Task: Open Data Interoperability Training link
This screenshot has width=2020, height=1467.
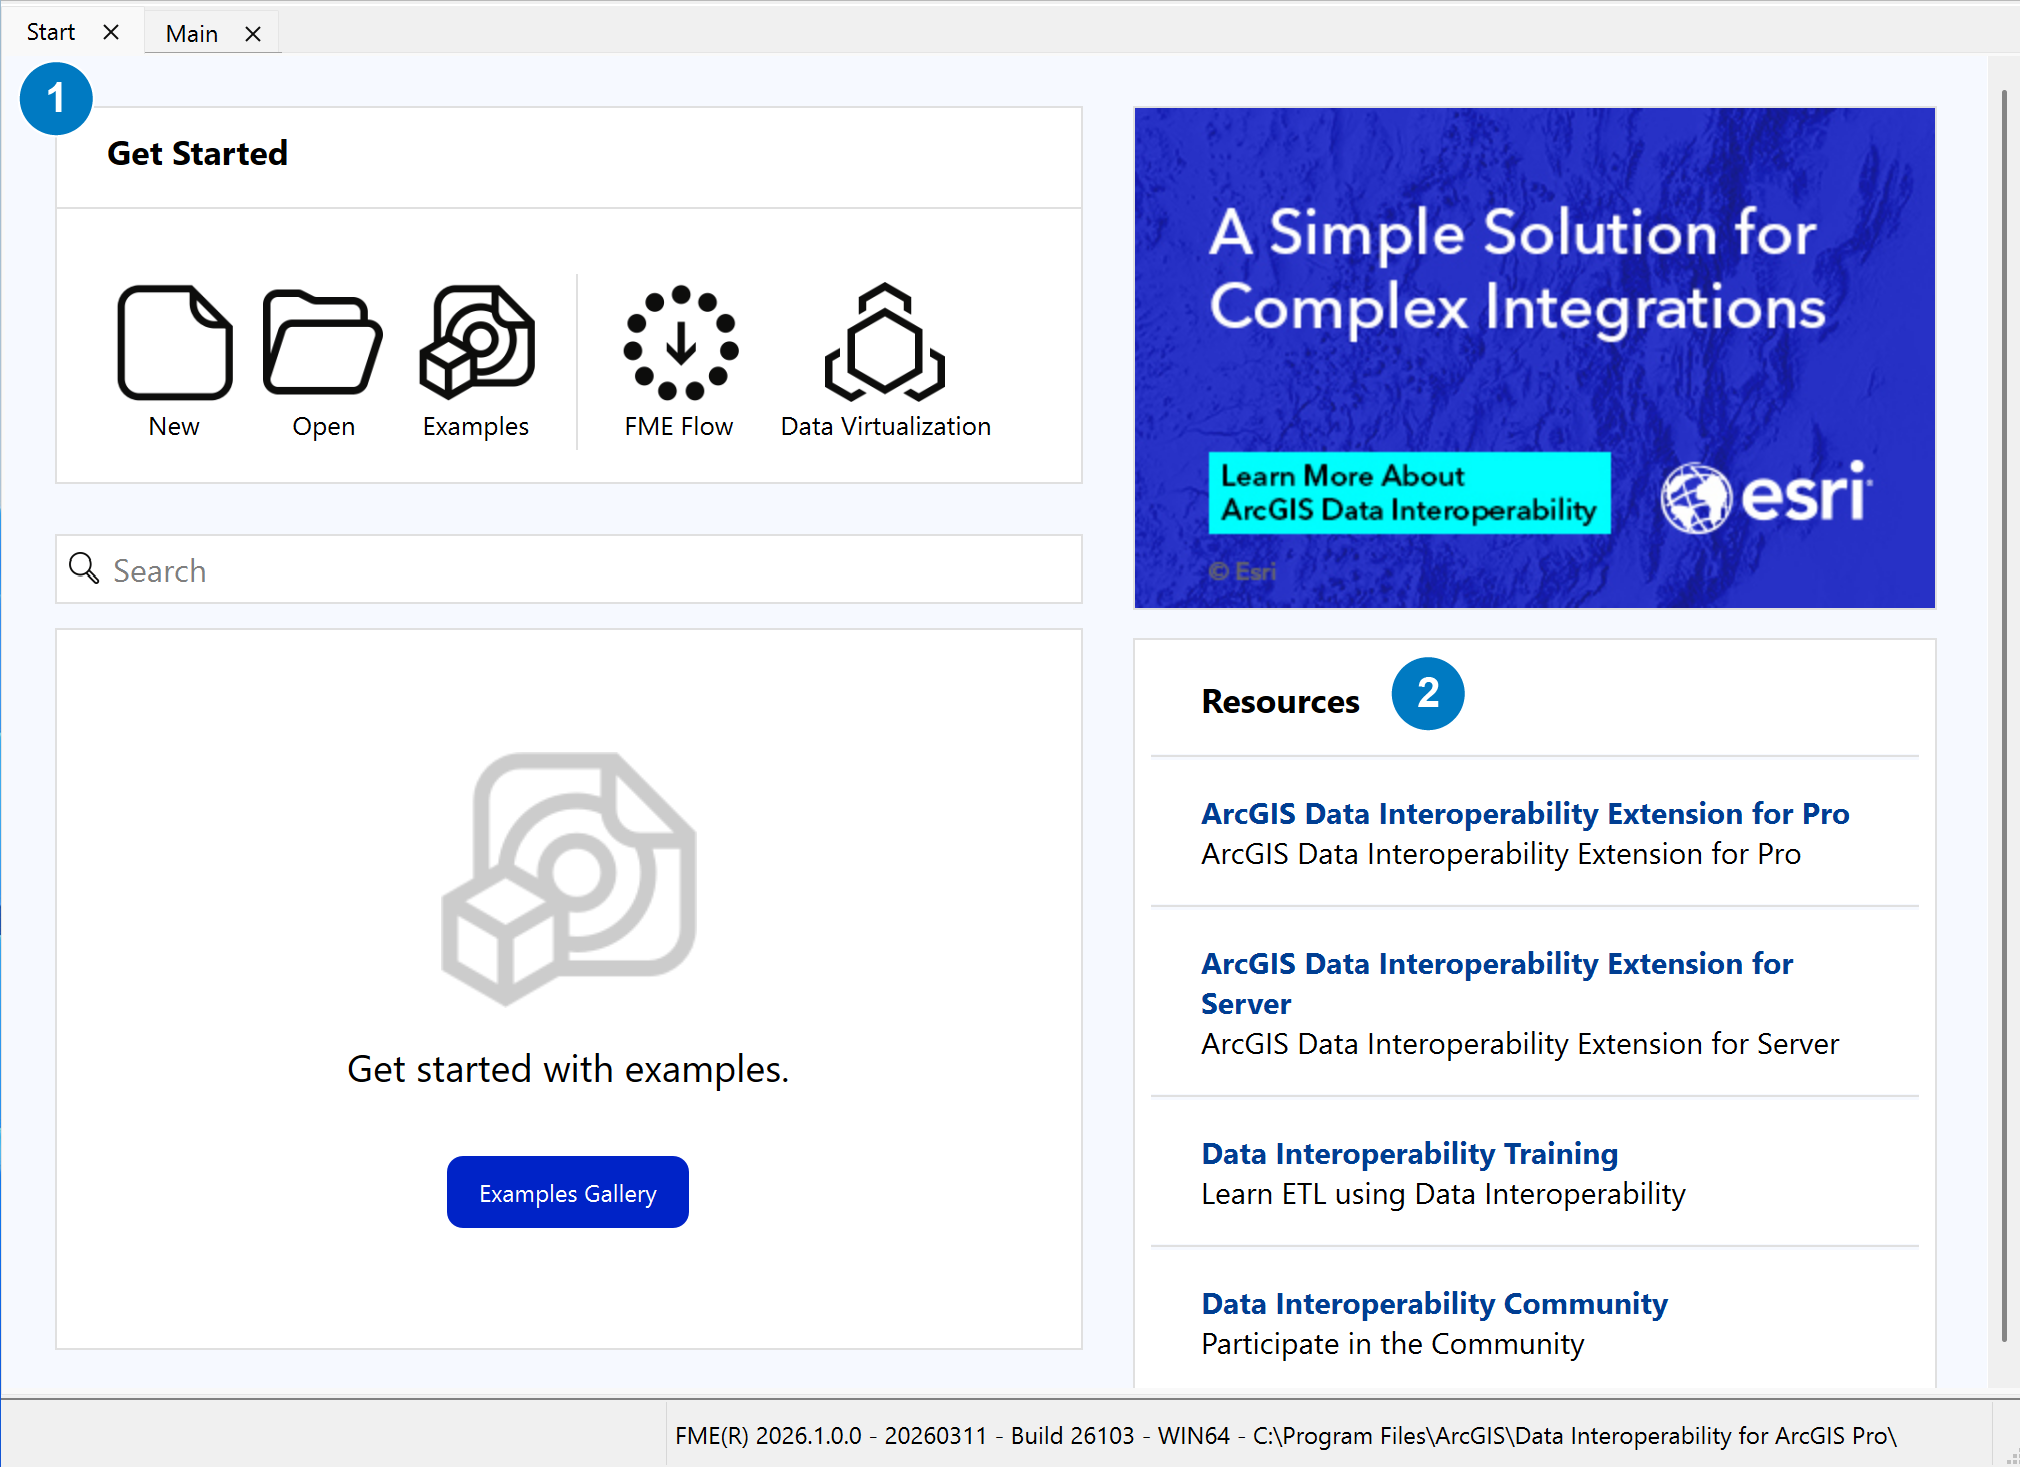Action: (x=1410, y=1154)
